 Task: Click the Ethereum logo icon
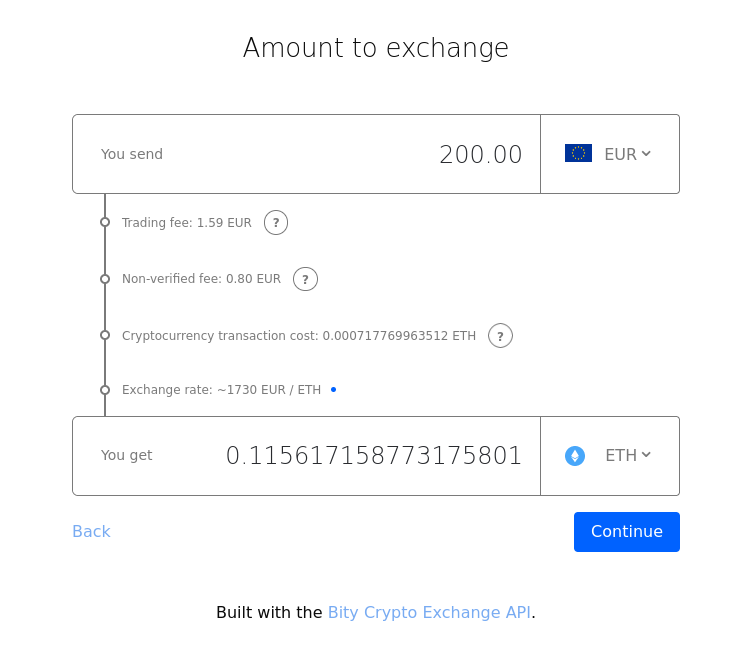575,456
